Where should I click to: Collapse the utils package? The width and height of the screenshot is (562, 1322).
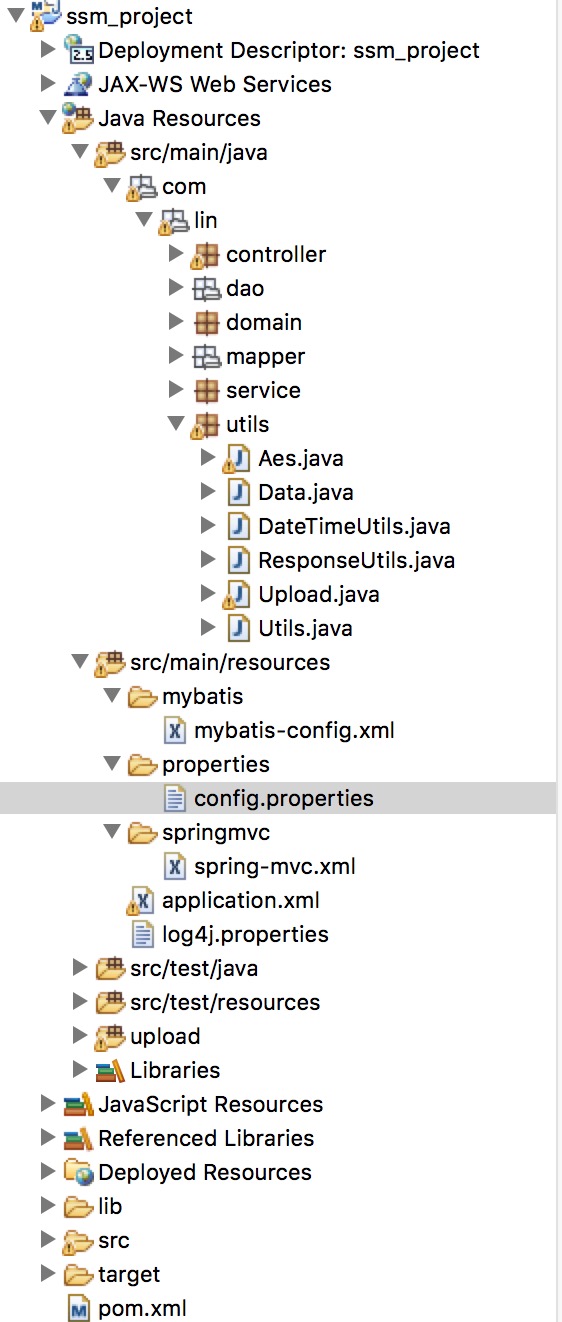pyautogui.click(x=177, y=424)
